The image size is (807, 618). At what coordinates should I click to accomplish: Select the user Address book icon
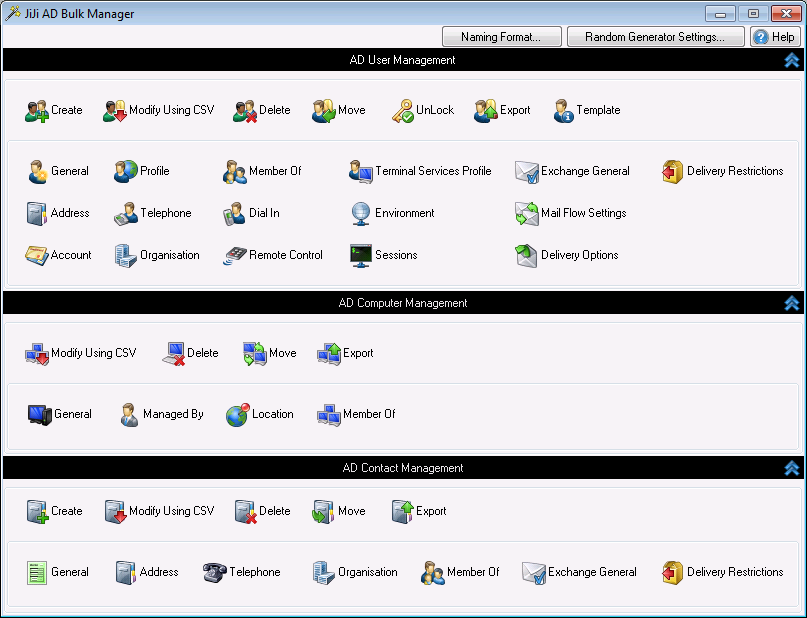coord(37,214)
